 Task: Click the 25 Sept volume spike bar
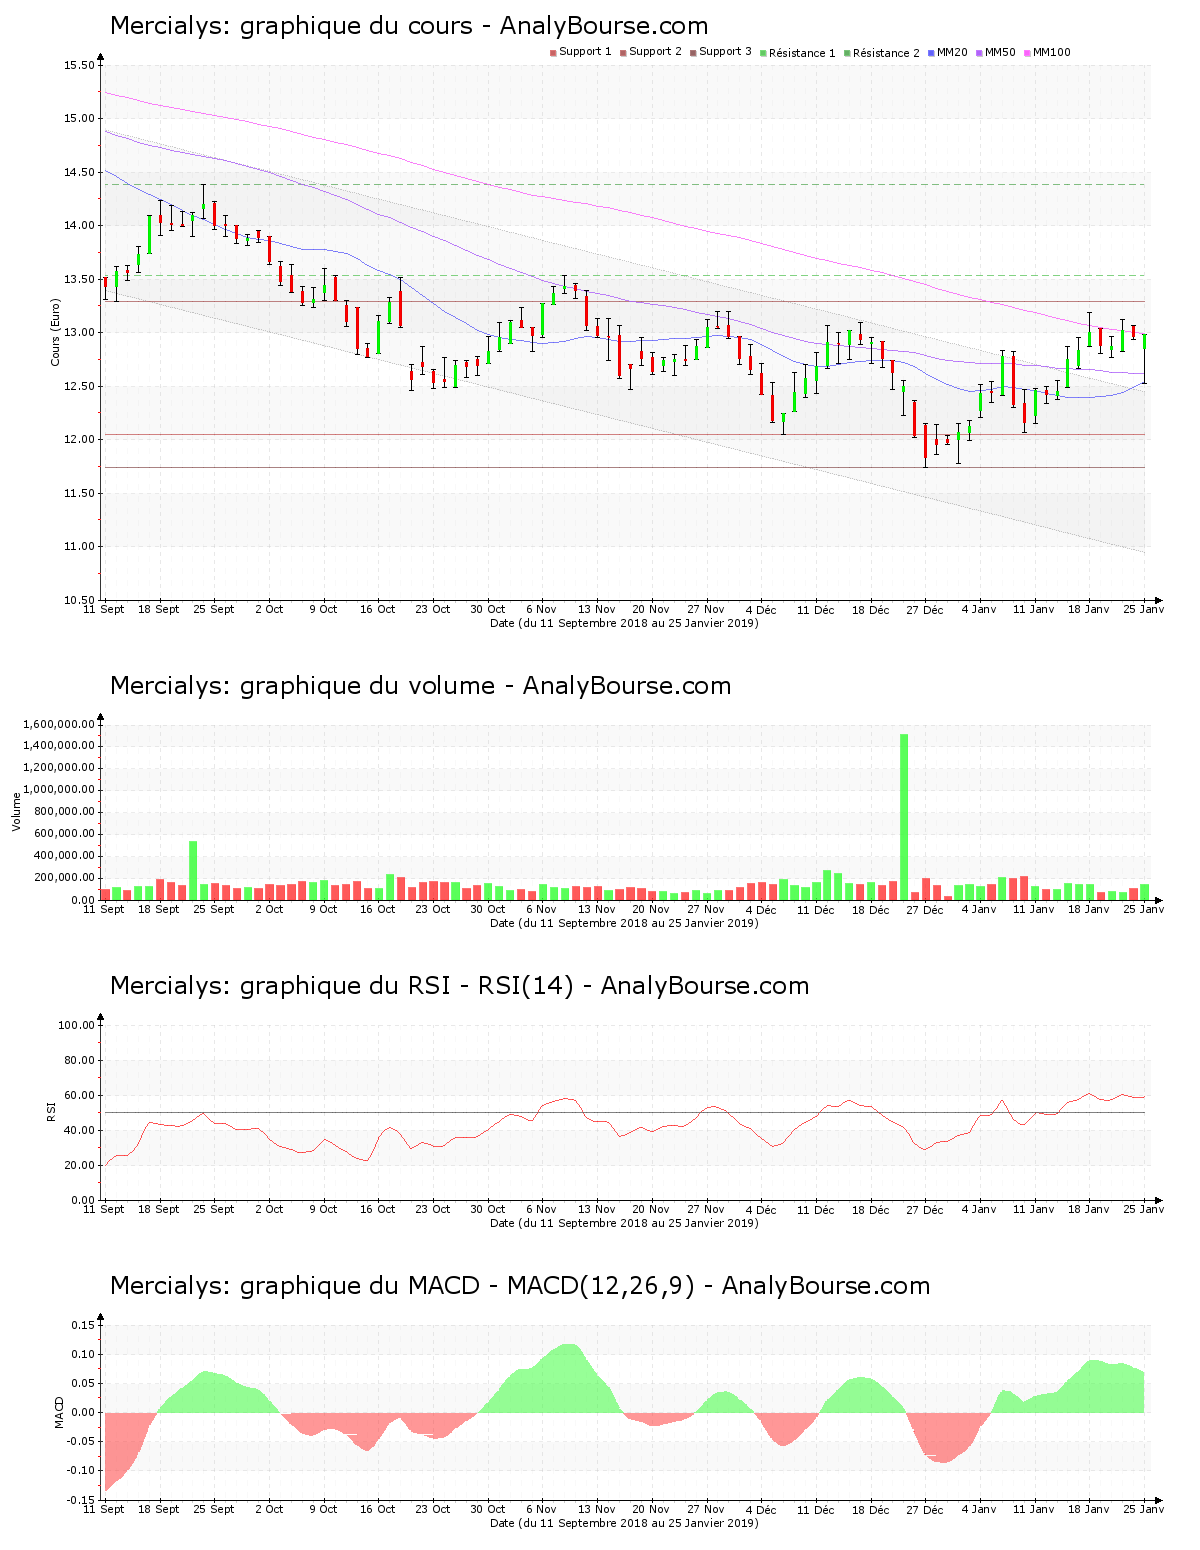pyautogui.click(x=193, y=870)
